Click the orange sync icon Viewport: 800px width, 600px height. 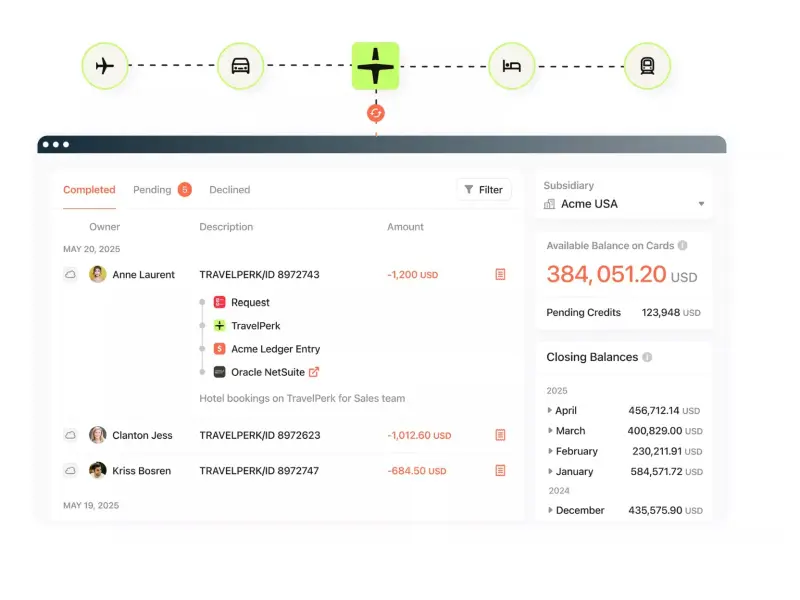[375, 113]
